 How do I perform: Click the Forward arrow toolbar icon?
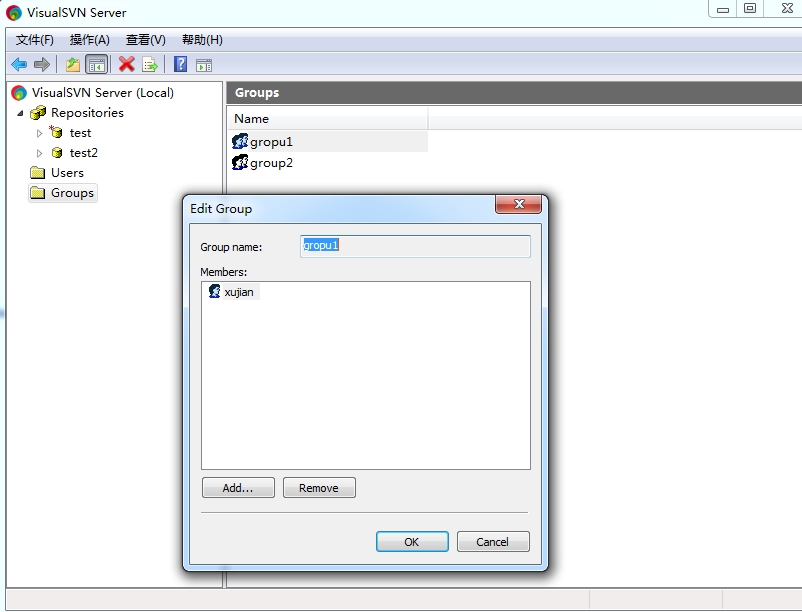(41, 64)
